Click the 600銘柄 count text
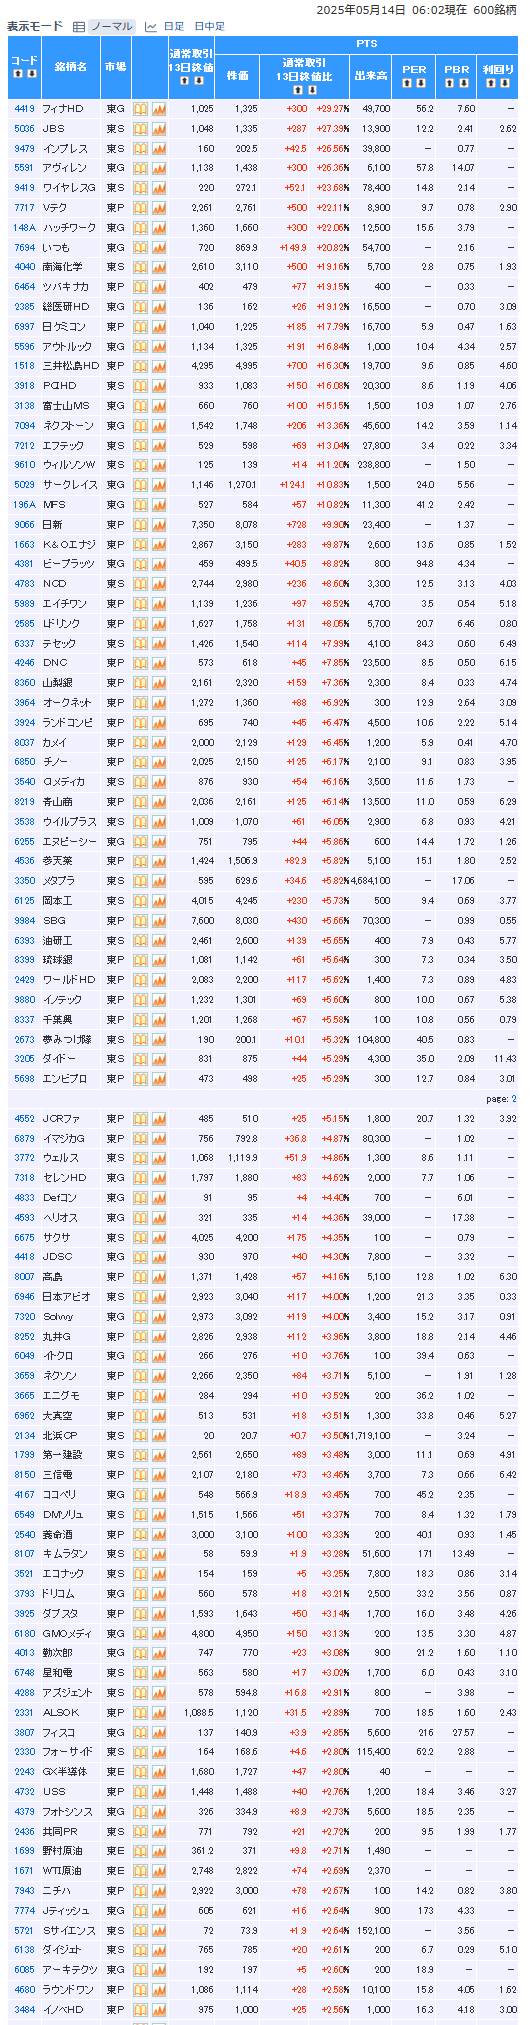532x2025 pixels. click(495, 9)
